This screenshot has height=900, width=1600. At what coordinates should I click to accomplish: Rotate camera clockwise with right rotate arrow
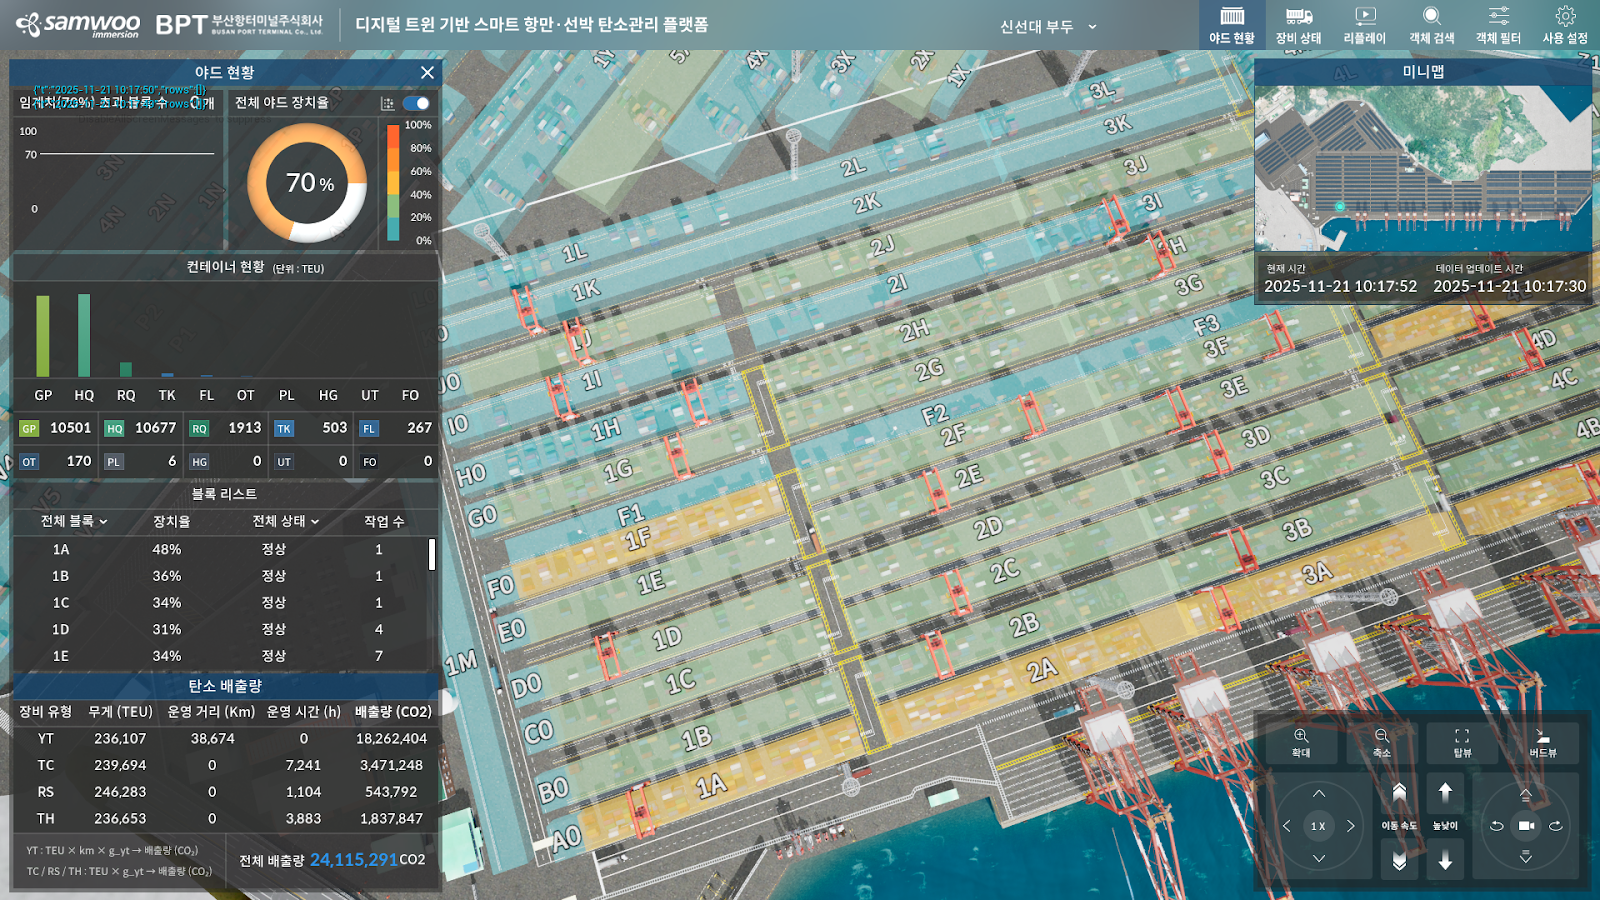point(1556,826)
